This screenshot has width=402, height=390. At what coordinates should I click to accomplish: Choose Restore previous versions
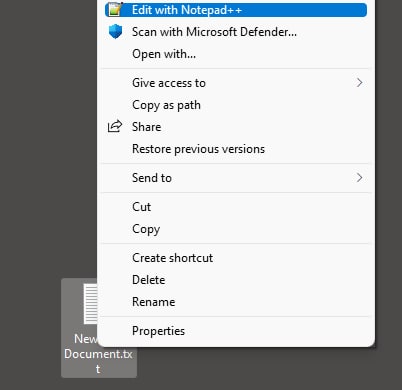pyautogui.click(x=236, y=149)
